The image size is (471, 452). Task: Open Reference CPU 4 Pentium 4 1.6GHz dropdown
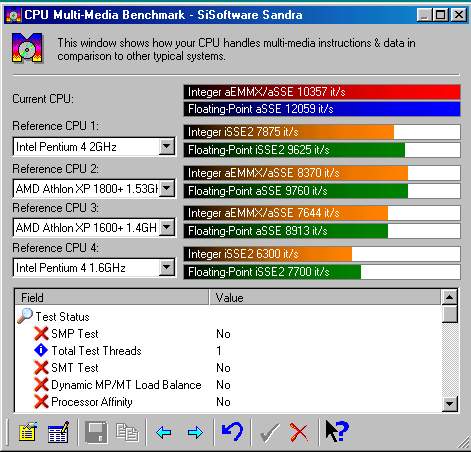pos(166,267)
